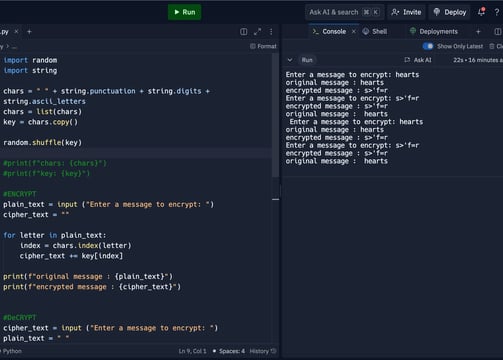Open the Deploy button
Image resolution: width=503 pixels, height=360 pixels.
[449, 12]
